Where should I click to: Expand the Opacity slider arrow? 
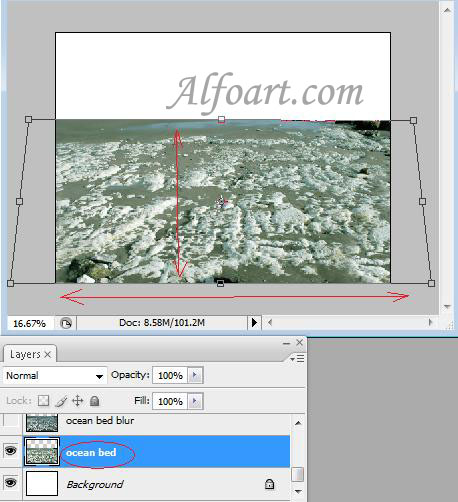pyautogui.click(x=195, y=375)
